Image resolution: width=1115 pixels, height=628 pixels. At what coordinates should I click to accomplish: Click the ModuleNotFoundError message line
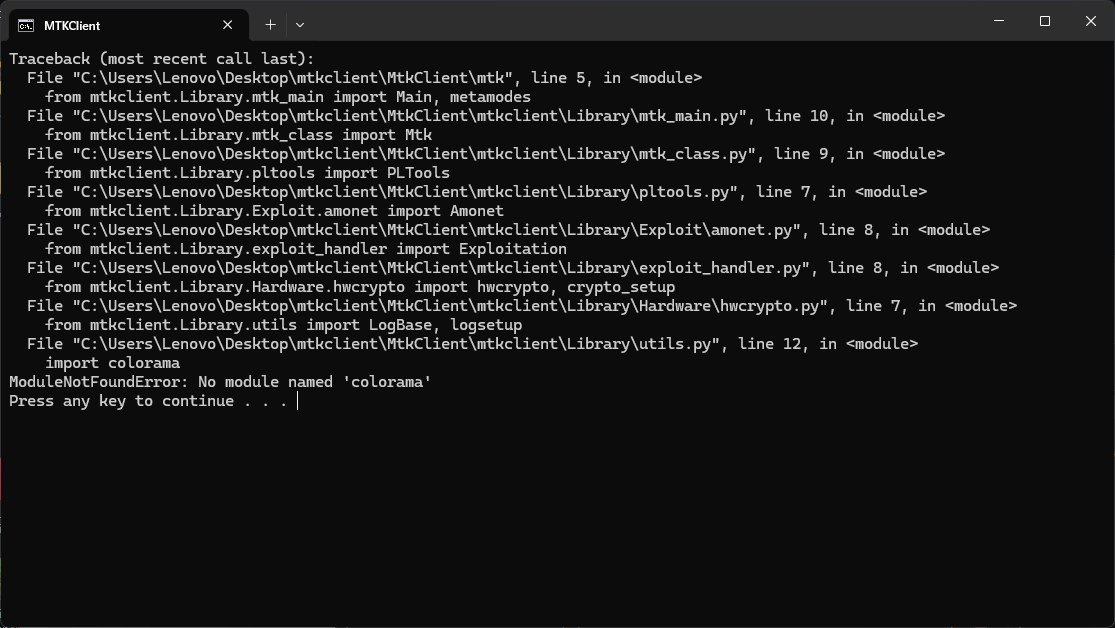point(220,382)
